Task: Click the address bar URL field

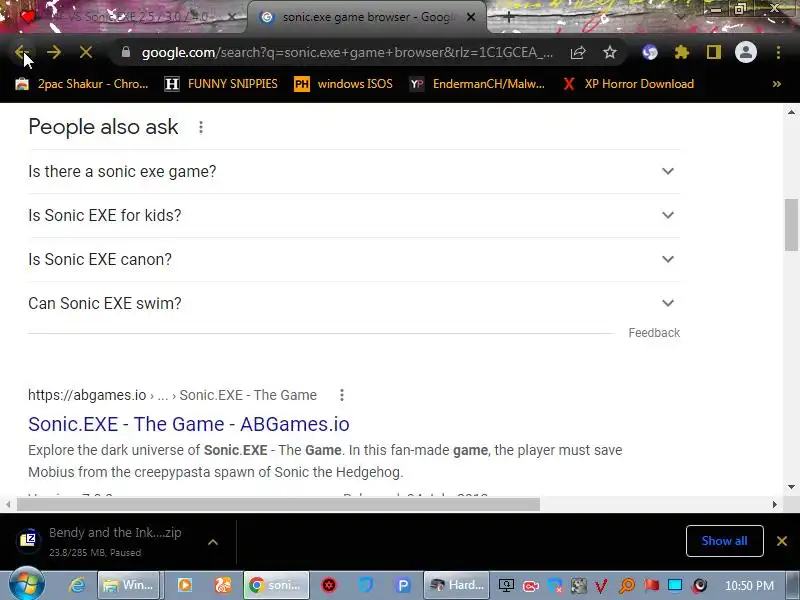Action: coord(347,52)
